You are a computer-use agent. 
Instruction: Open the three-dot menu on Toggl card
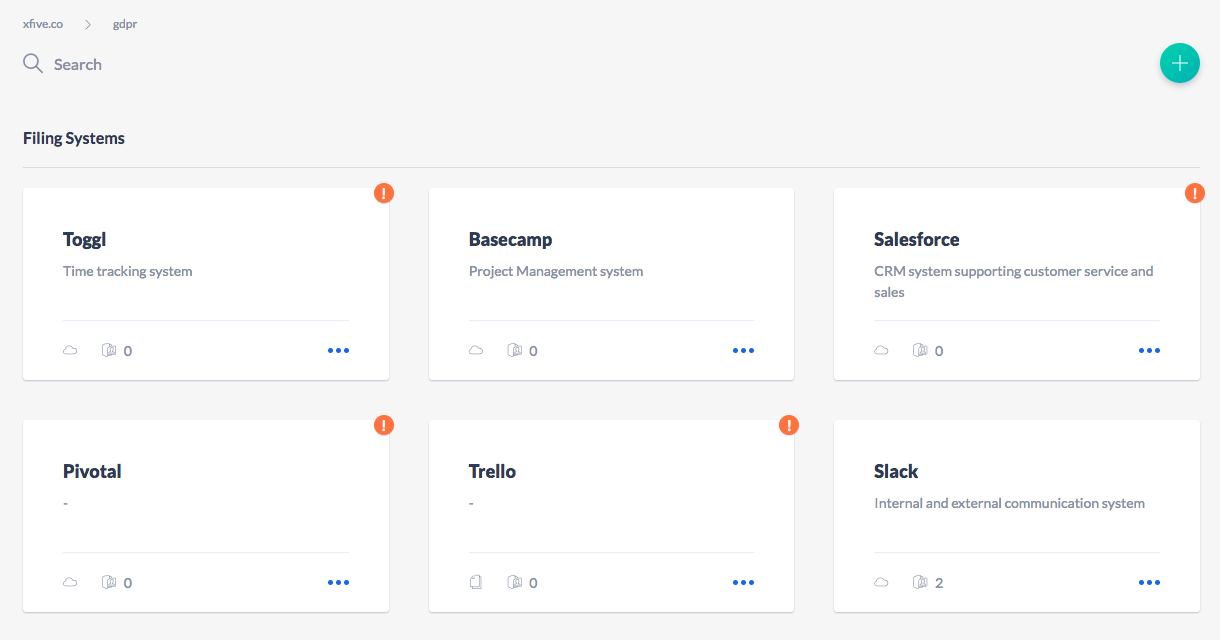tap(338, 351)
